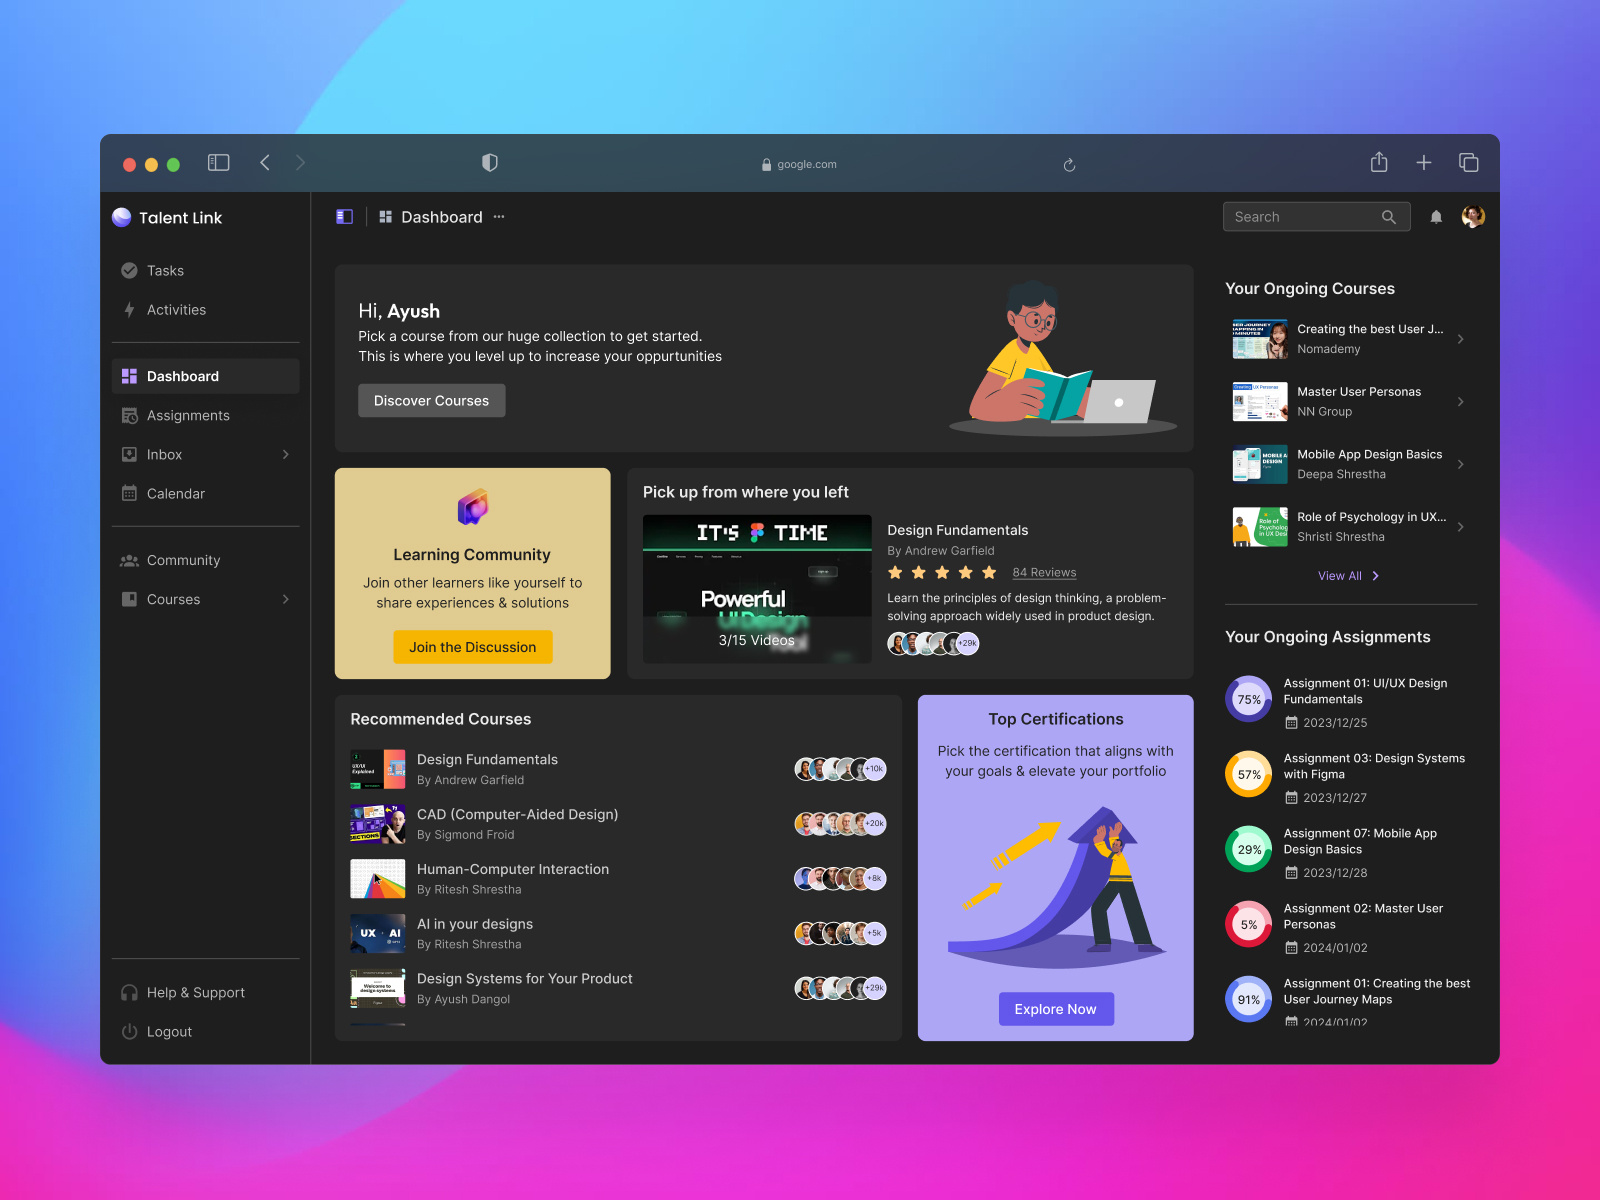Image resolution: width=1600 pixels, height=1200 pixels.
Task: Click the Talent Link logo
Action: coord(121,217)
